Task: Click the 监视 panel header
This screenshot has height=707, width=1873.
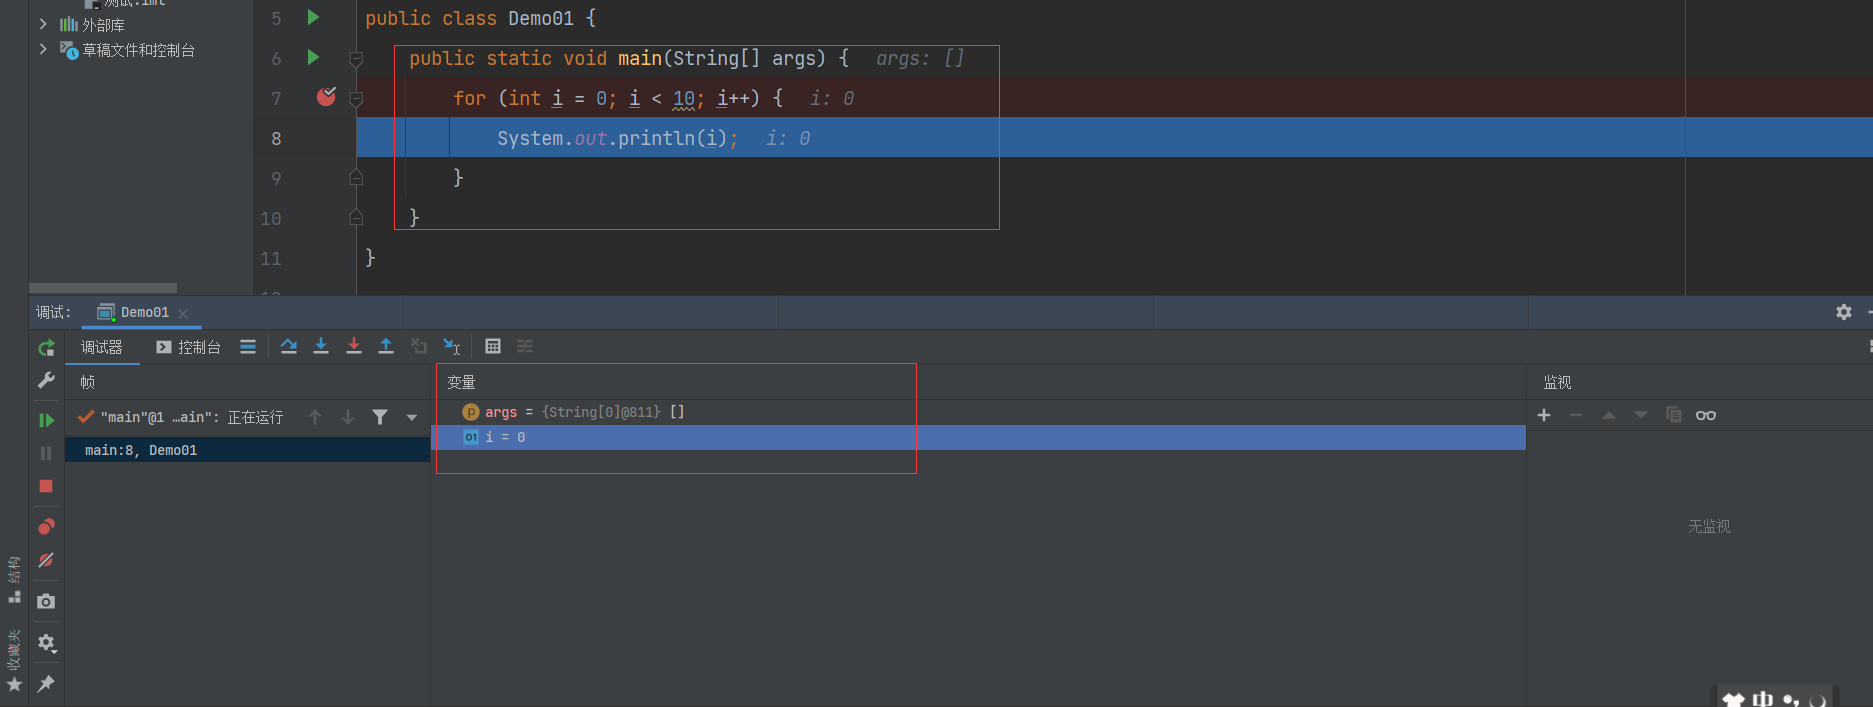Action: click(1557, 382)
